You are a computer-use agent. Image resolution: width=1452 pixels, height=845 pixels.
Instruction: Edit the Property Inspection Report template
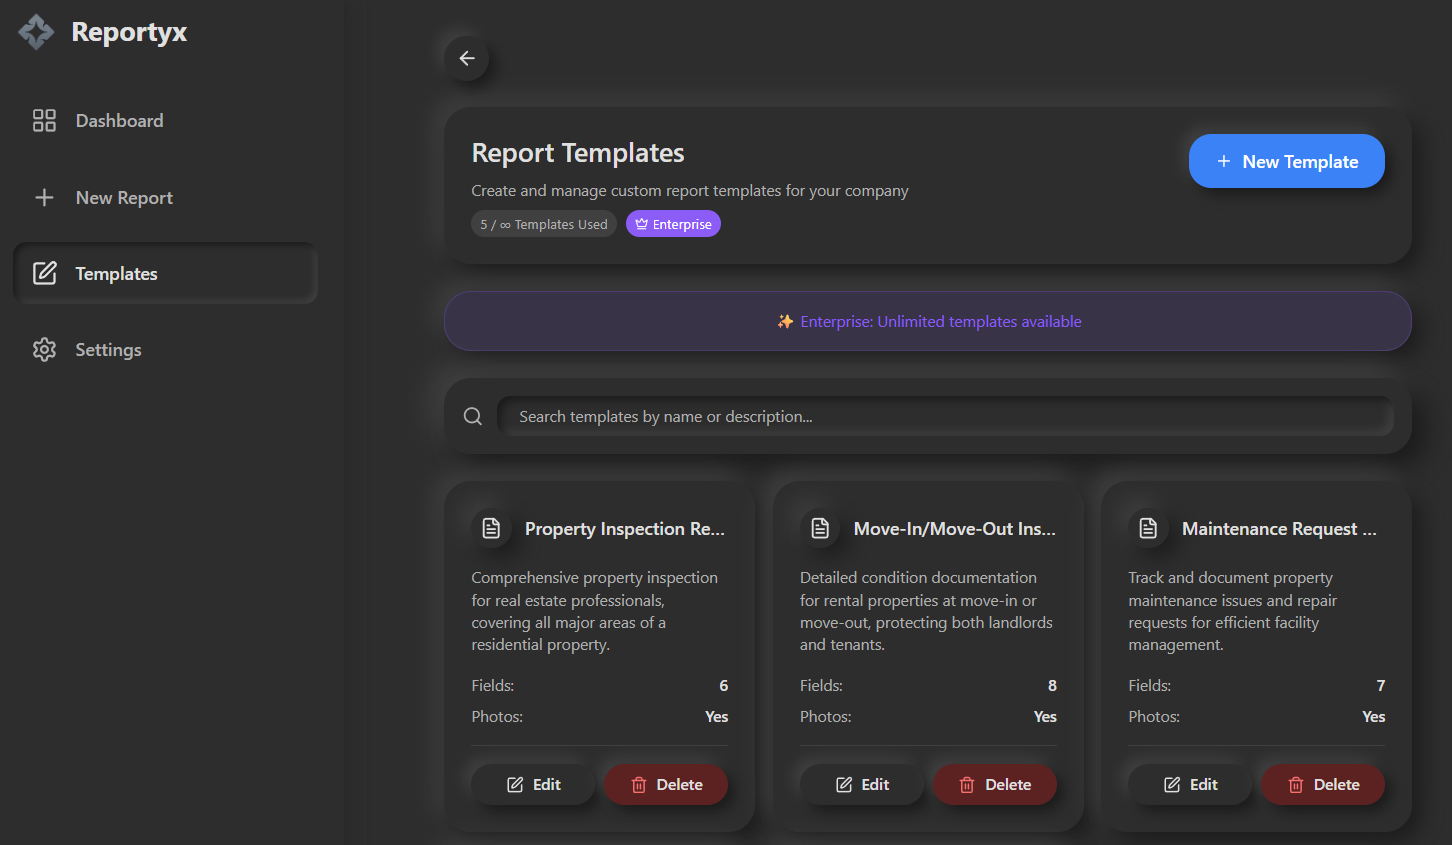[x=533, y=784]
